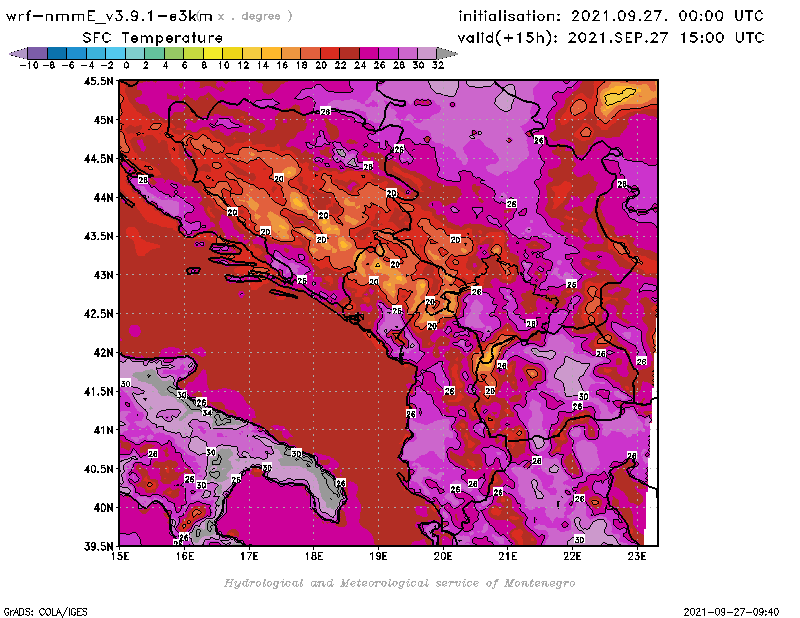Select the 44.5N latitude label
The width and height of the screenshot is (800, 618).
click(x=98, y=158)
